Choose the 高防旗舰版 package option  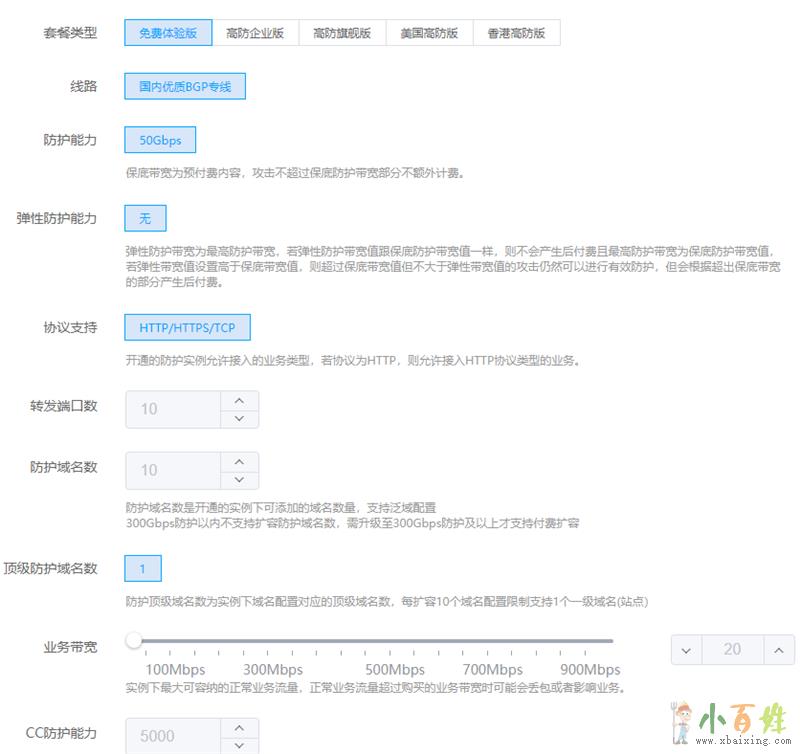(342, 33)
